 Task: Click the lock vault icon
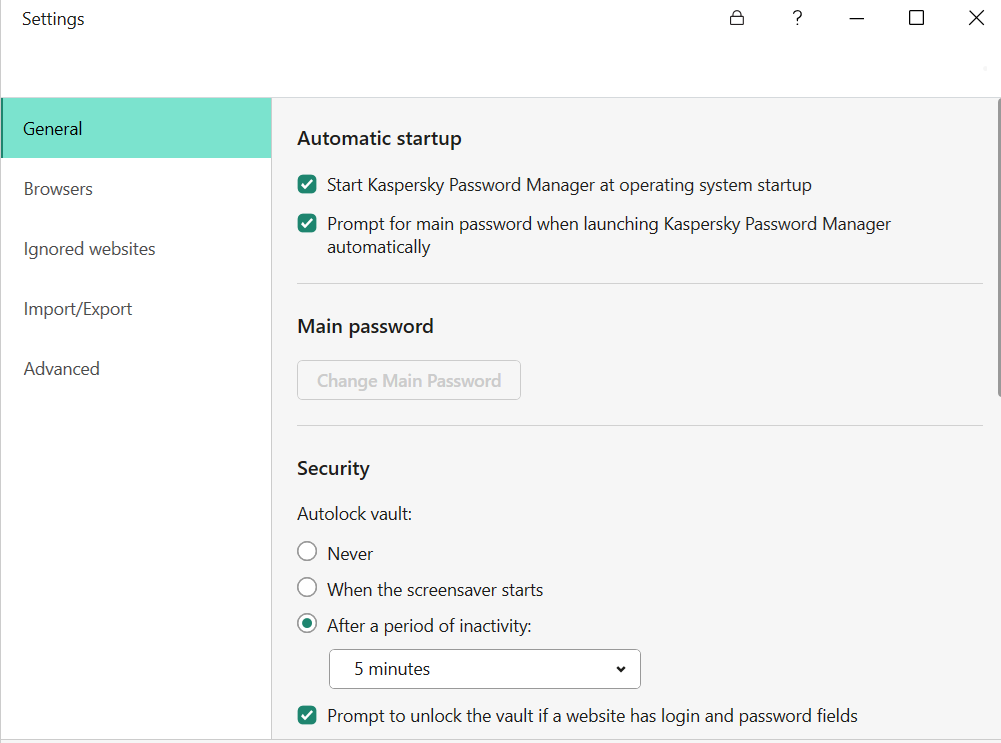737,18
